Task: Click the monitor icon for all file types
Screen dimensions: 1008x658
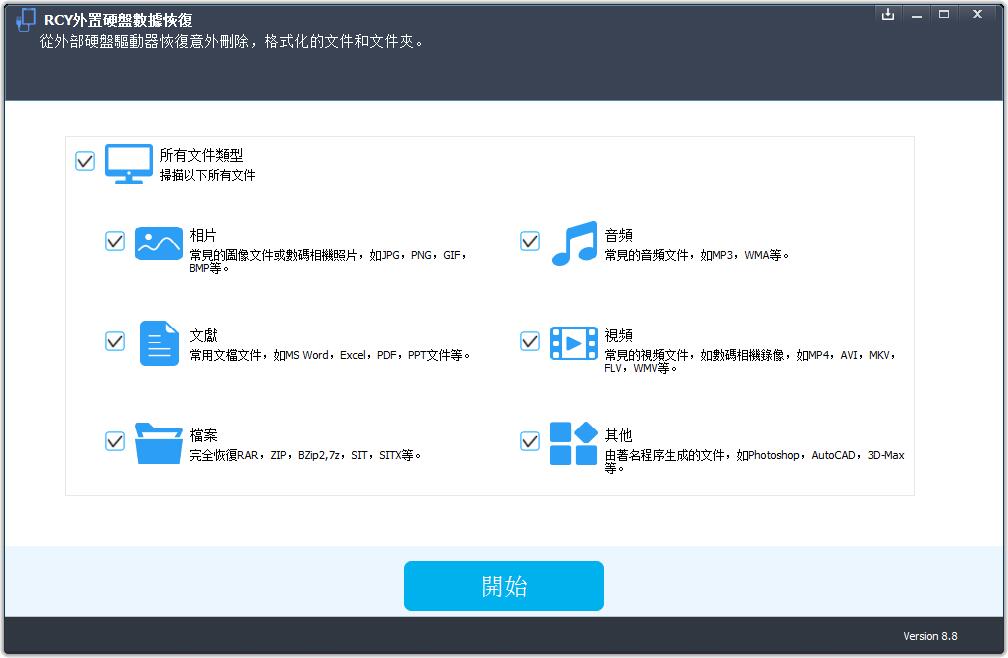Action: (x=129, y=163)
